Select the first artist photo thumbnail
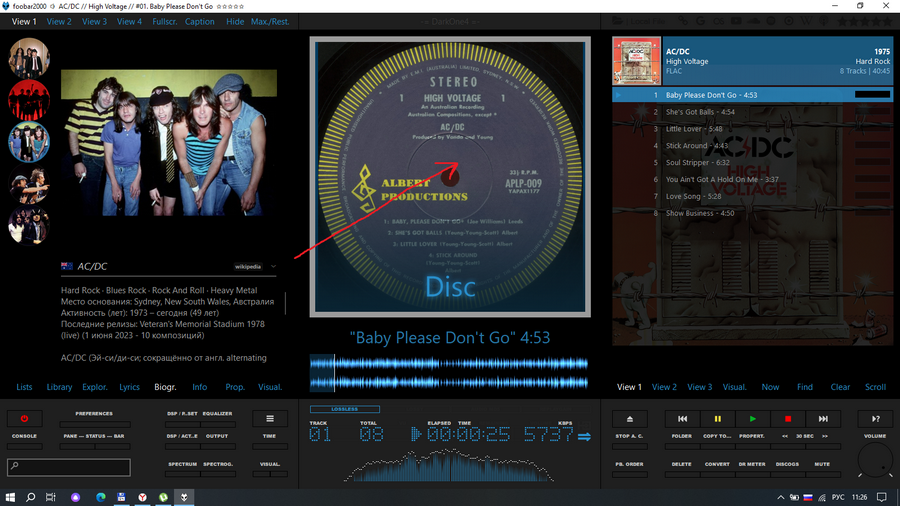The height and width of the screenshot is (506, 900). [x=29, y=58]
